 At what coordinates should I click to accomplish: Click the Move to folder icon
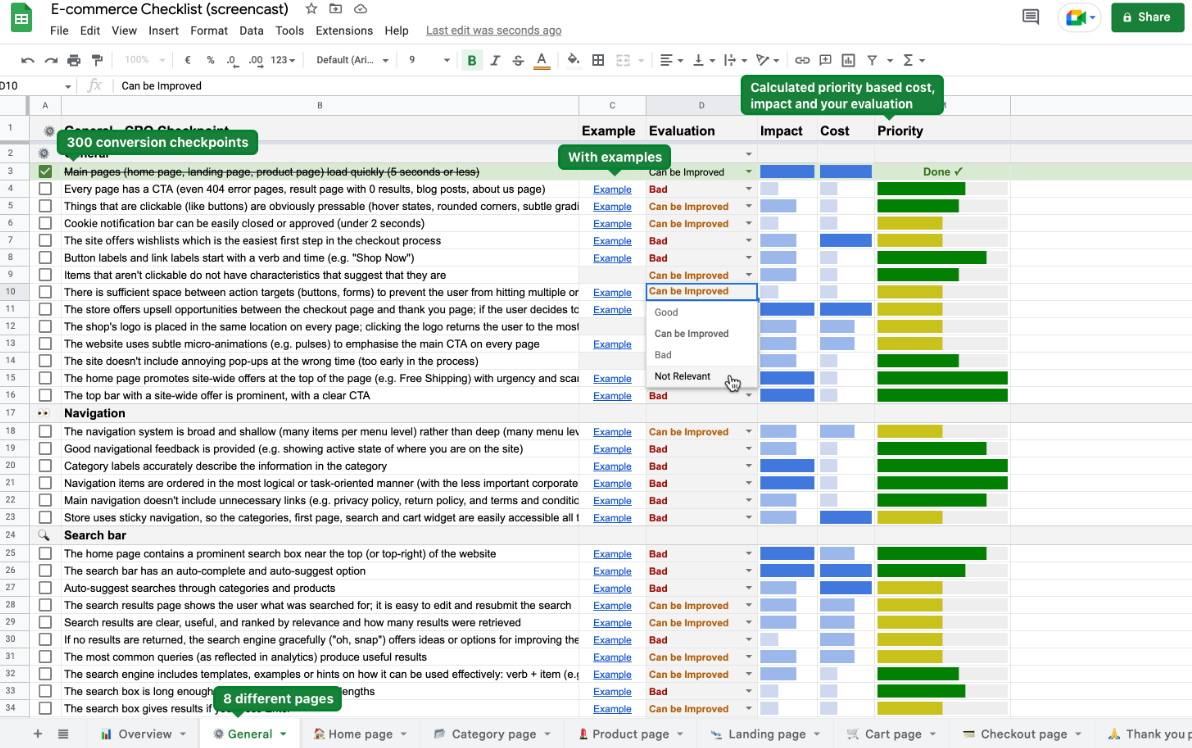pos(335,9)
